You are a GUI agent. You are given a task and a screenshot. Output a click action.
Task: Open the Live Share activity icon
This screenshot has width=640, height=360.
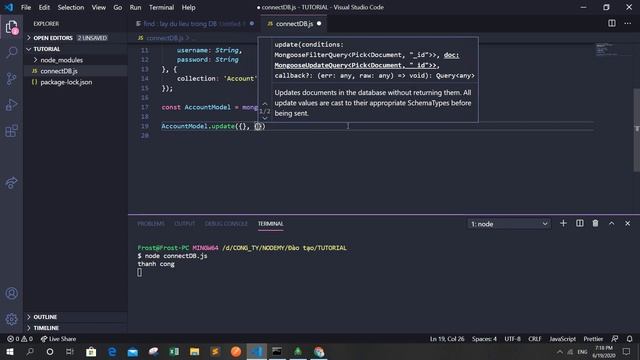(x=11, y=182)
